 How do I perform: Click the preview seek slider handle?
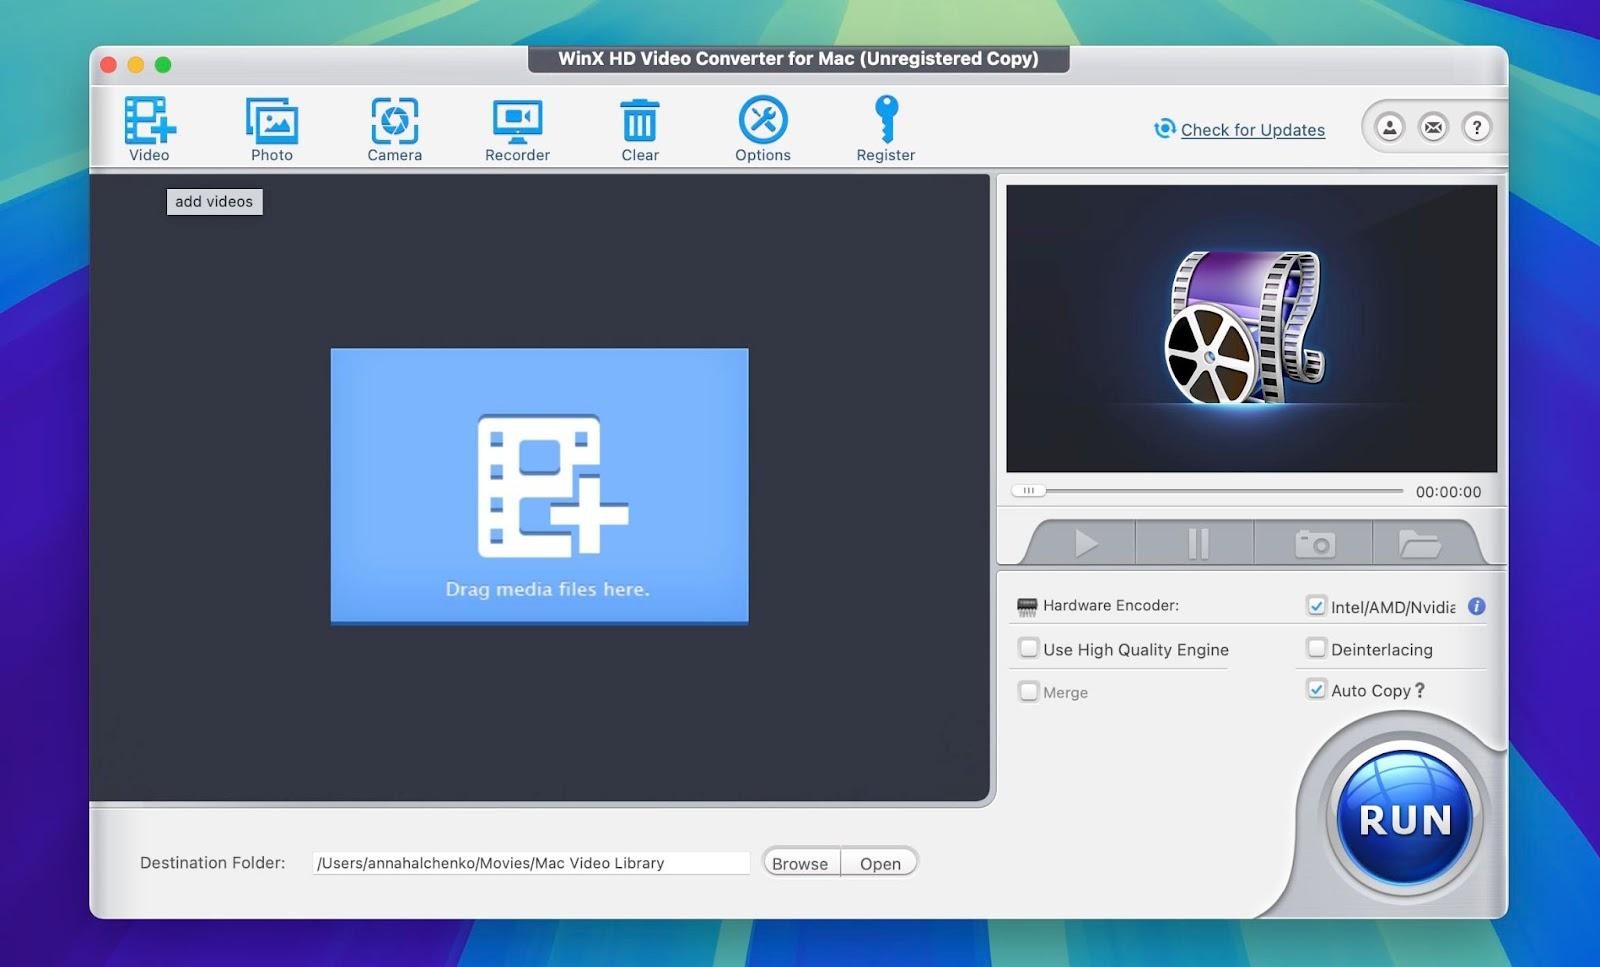[1028, 491]
